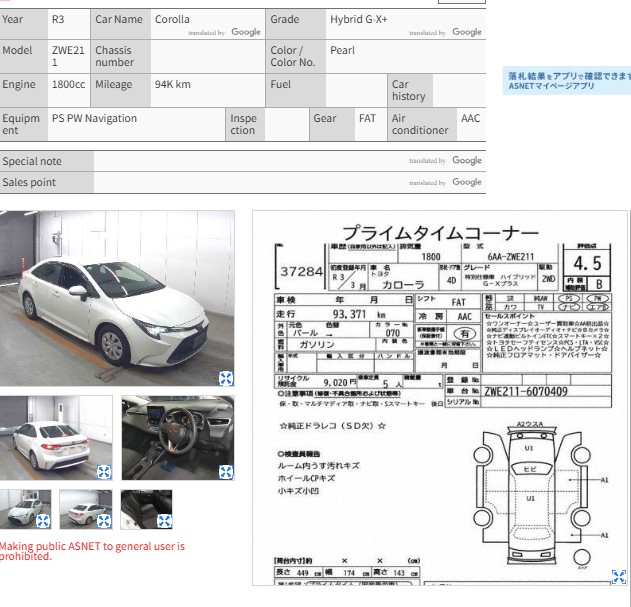This screenshot has width=631, height=607.
Task: Open the main white Corolla front photo
Action: (117, 298)
